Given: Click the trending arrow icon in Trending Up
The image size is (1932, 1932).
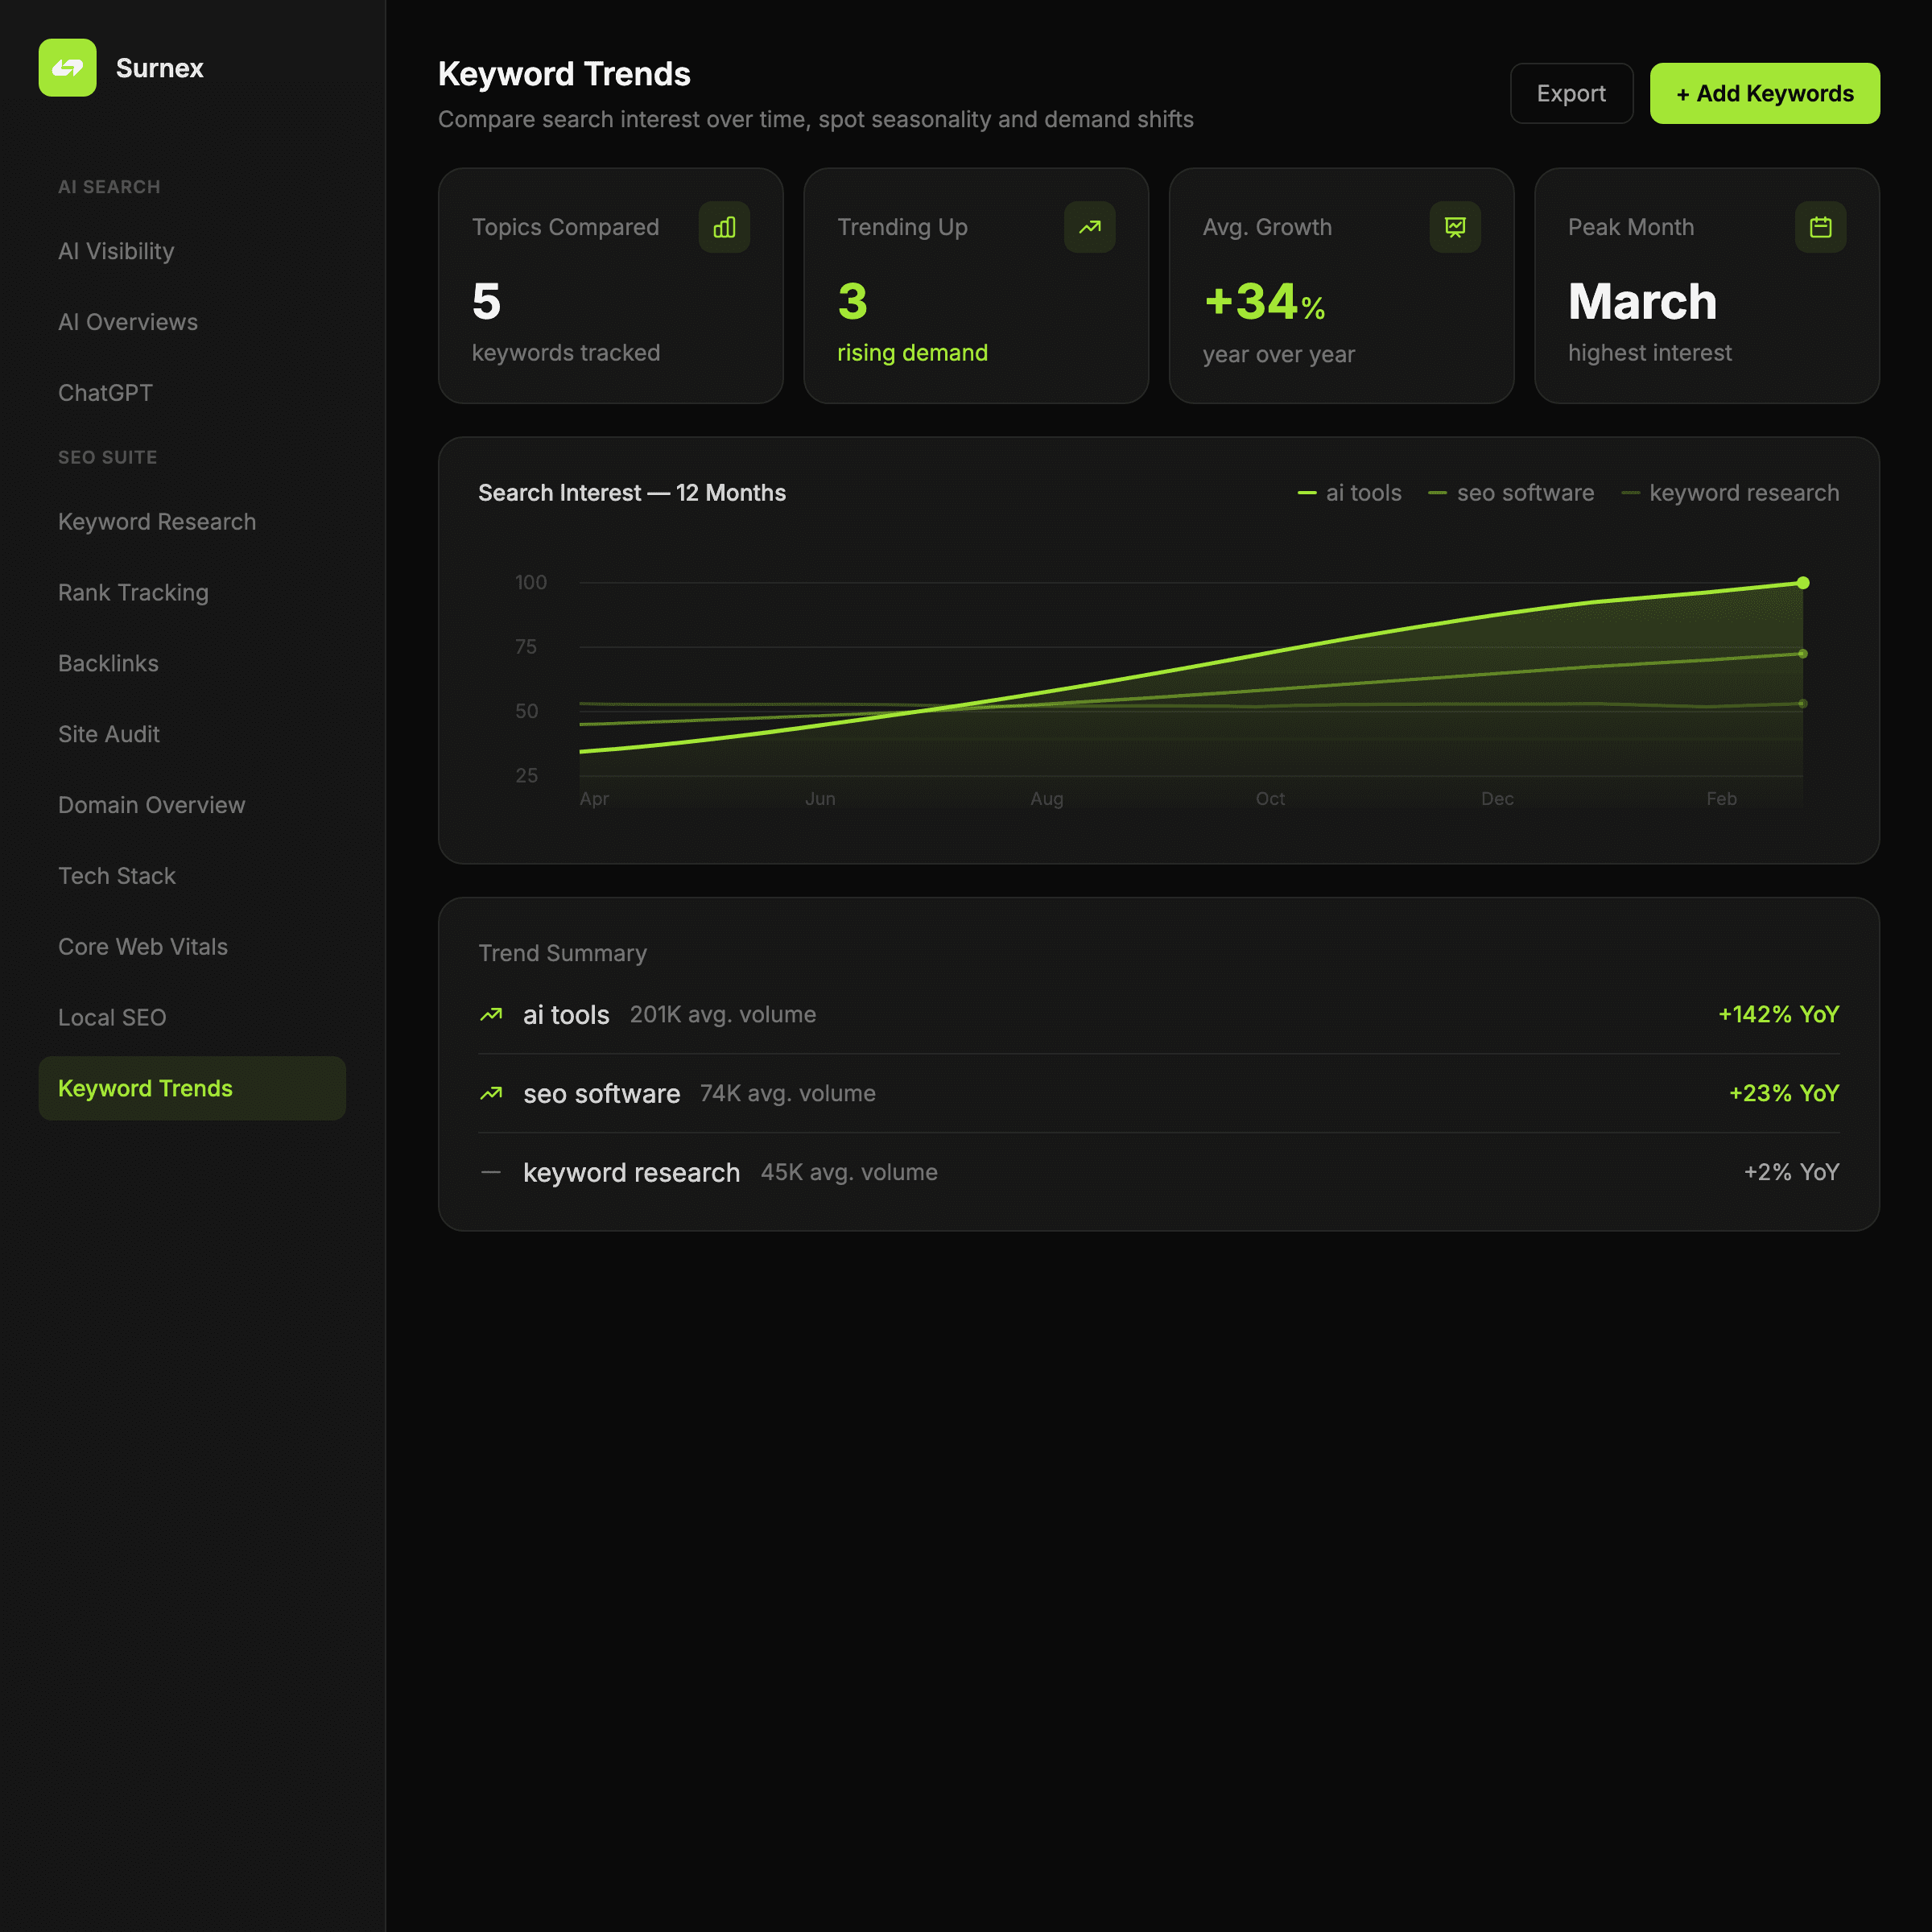Looking at the screenshot, I should point(1089,227).
